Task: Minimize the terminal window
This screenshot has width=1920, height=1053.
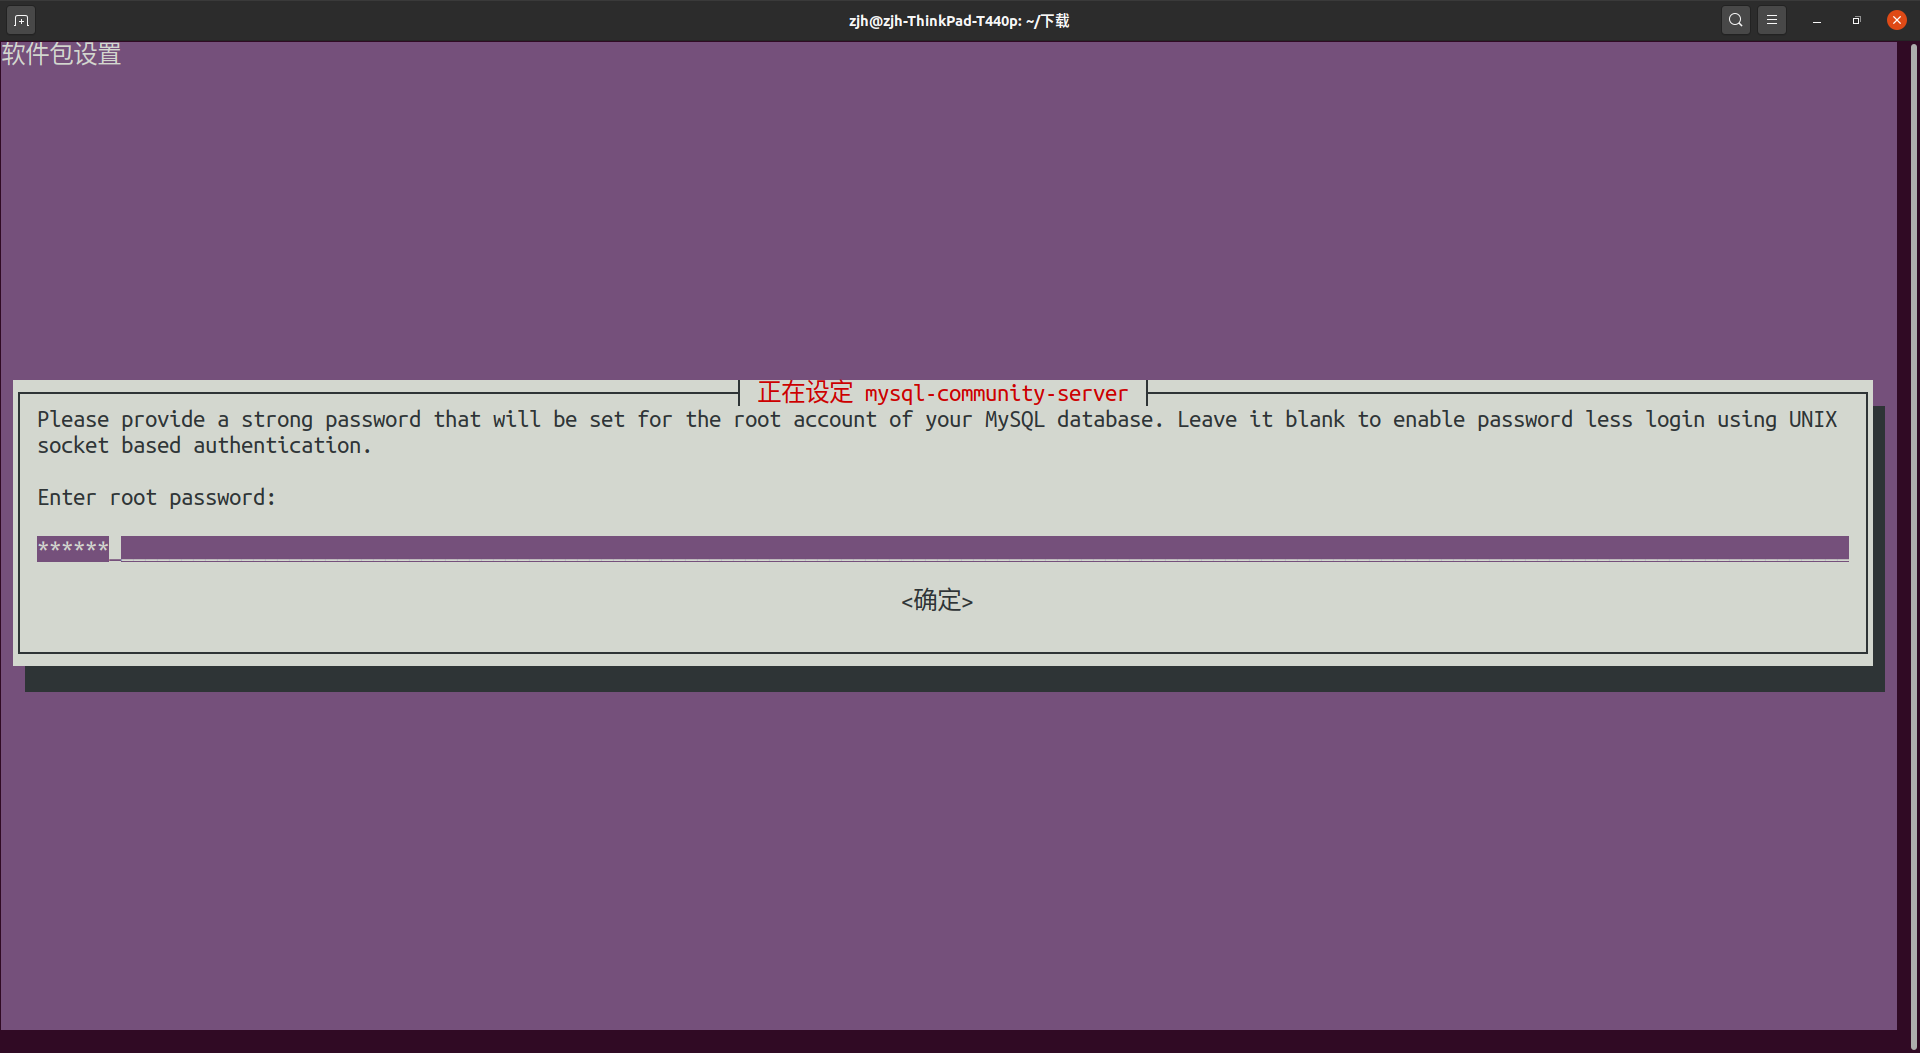Action: (x=1817, y=20)
